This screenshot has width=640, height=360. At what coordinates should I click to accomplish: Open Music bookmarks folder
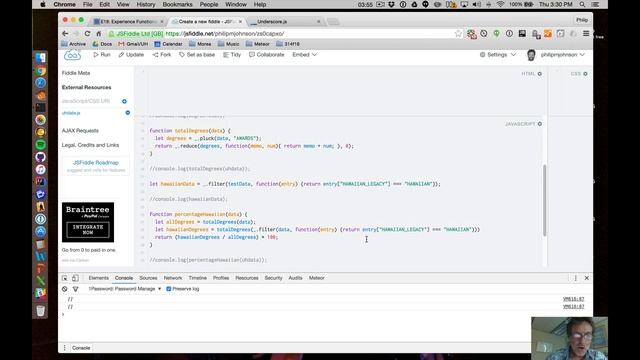click(x=229, y=44)
